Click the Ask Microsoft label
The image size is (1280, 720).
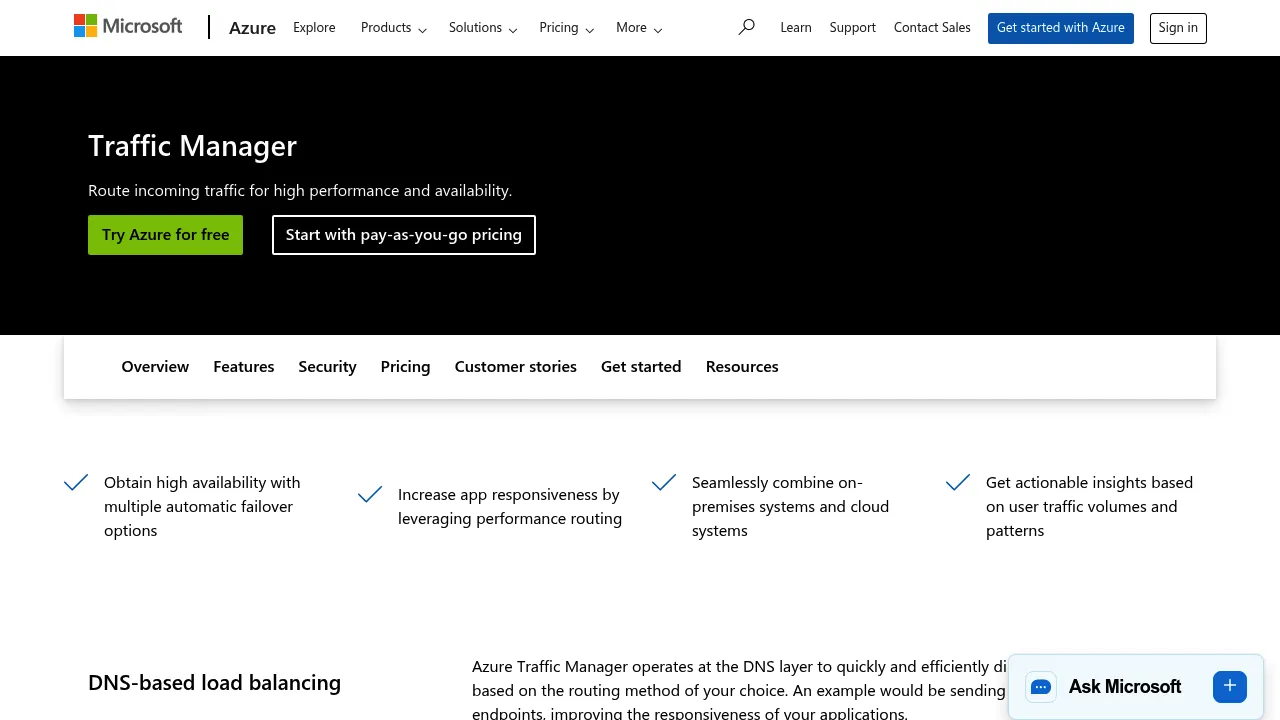point(1125,687)
